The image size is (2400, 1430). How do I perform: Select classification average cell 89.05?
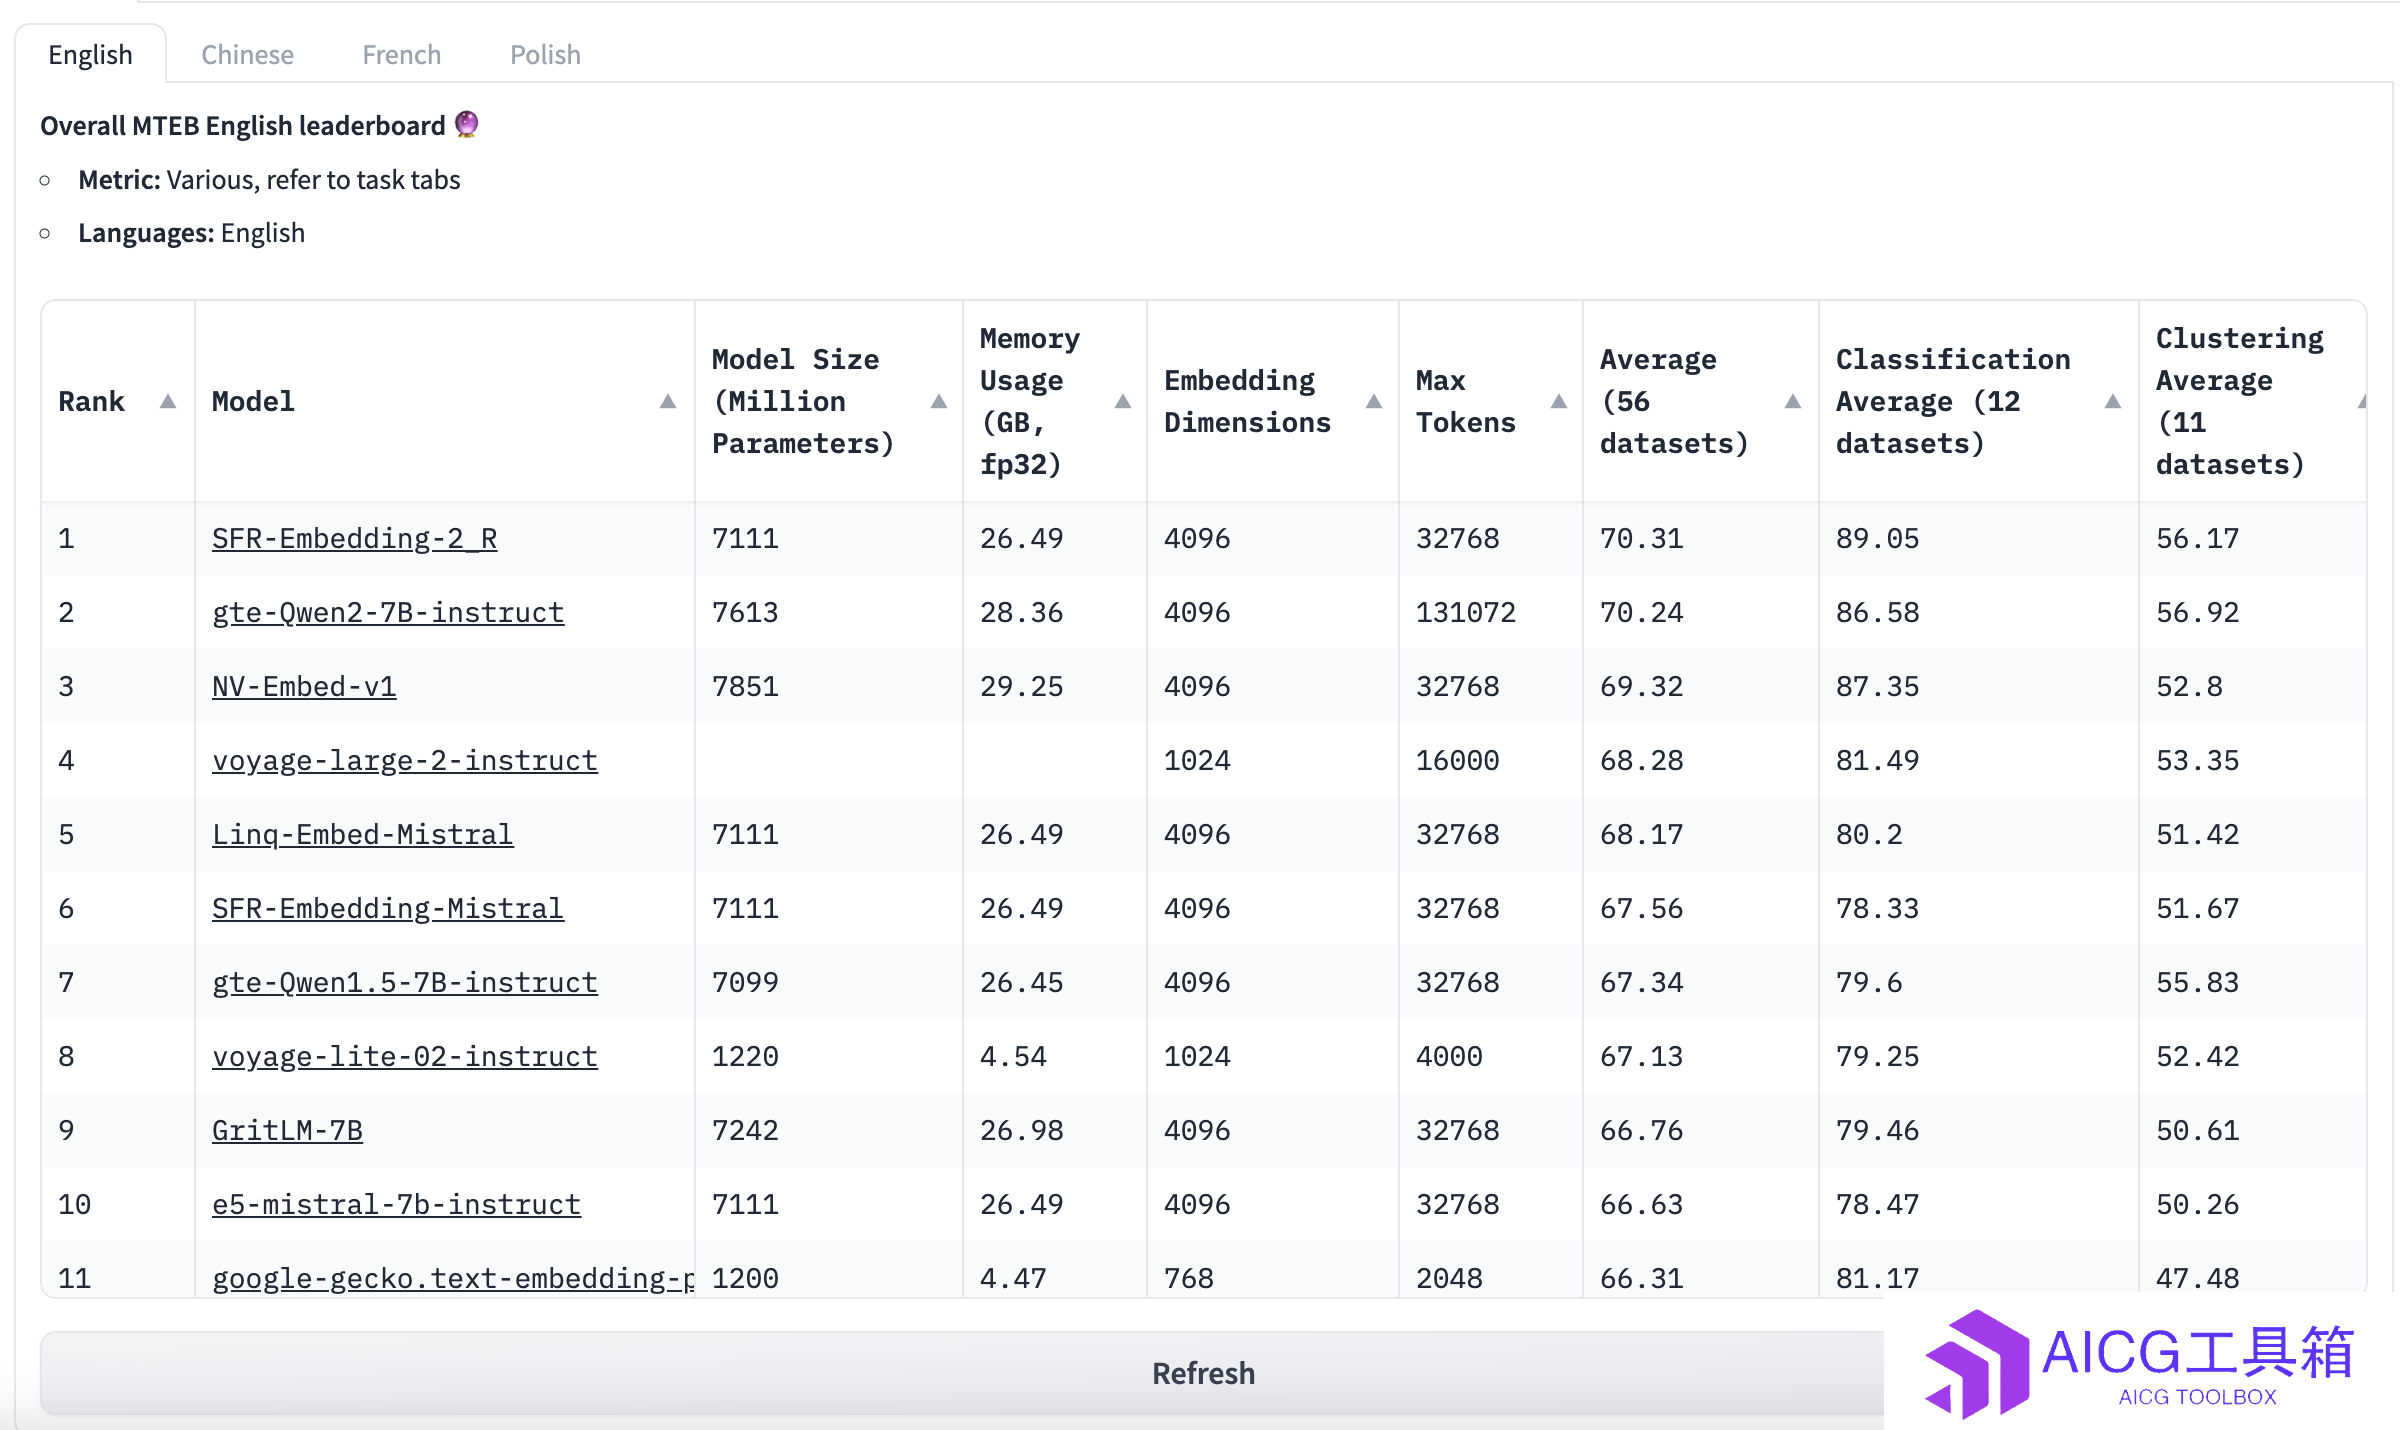click(x=1979, y=538)
